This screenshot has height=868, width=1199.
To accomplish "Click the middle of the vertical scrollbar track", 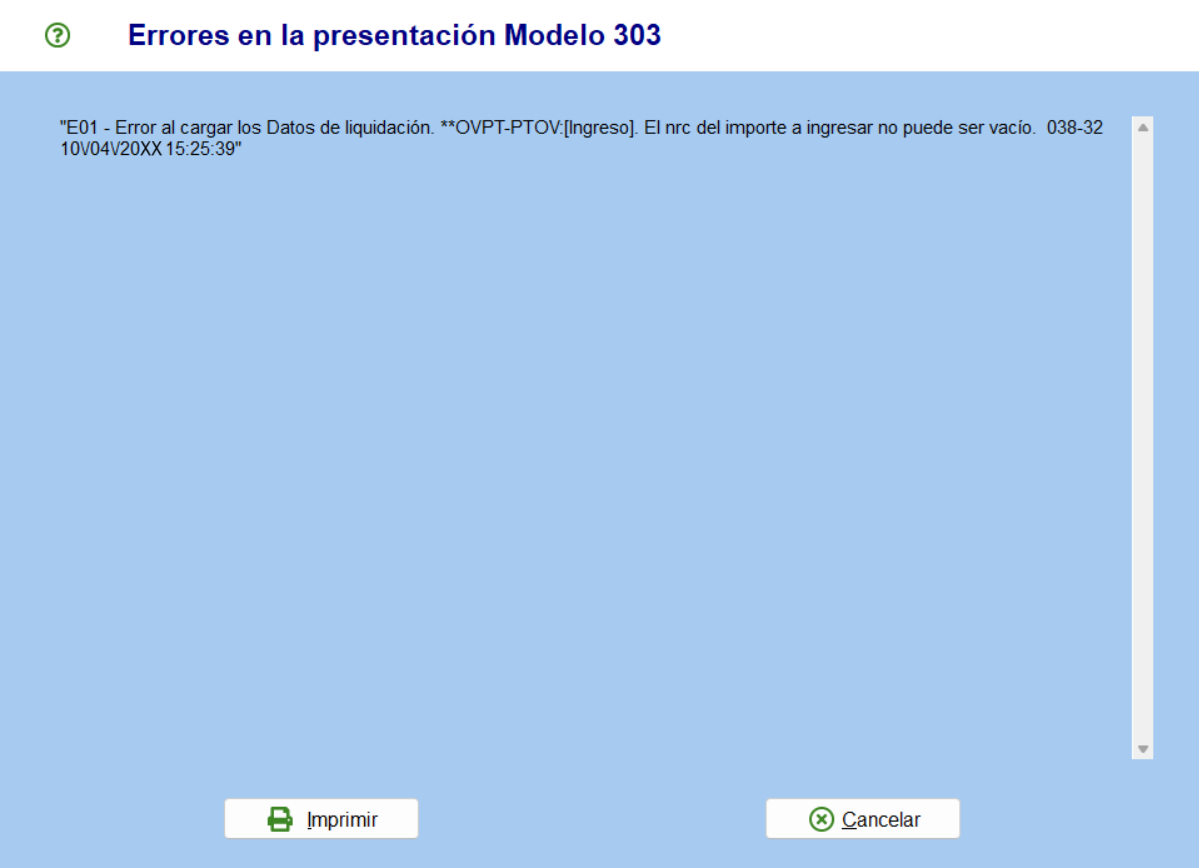I will [x=1142, y=438].
